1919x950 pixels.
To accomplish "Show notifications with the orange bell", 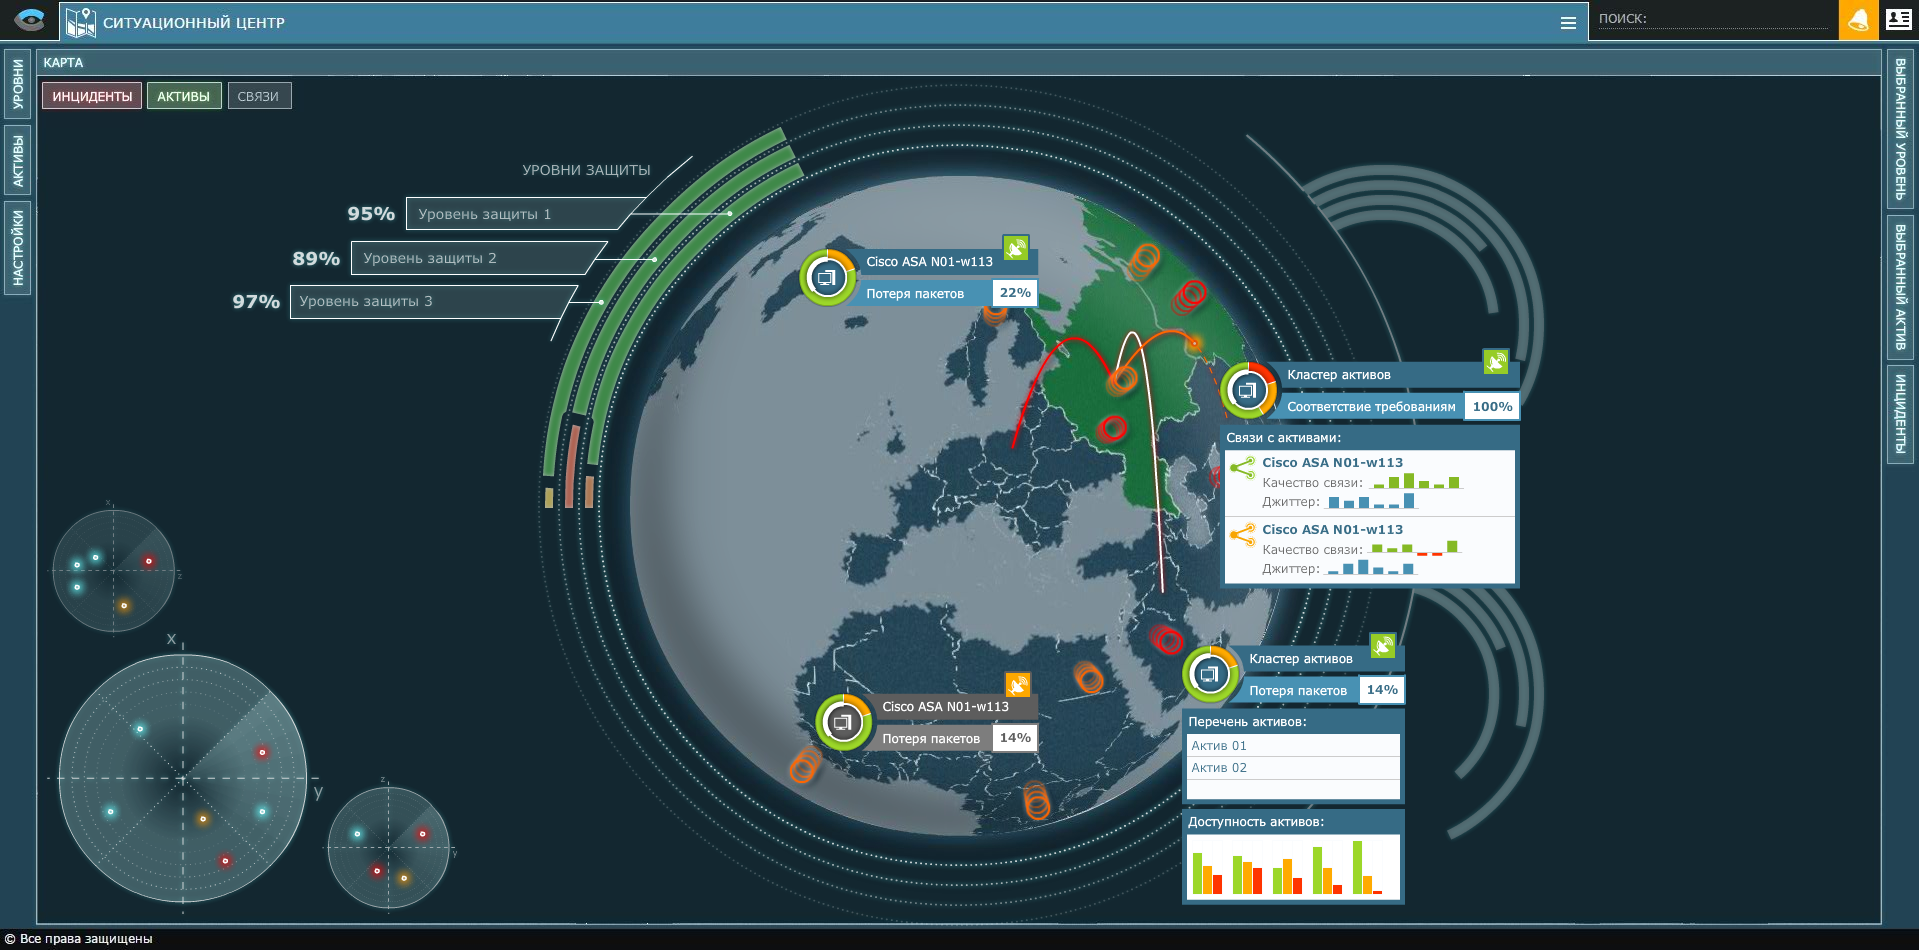I will [1858, 20].
